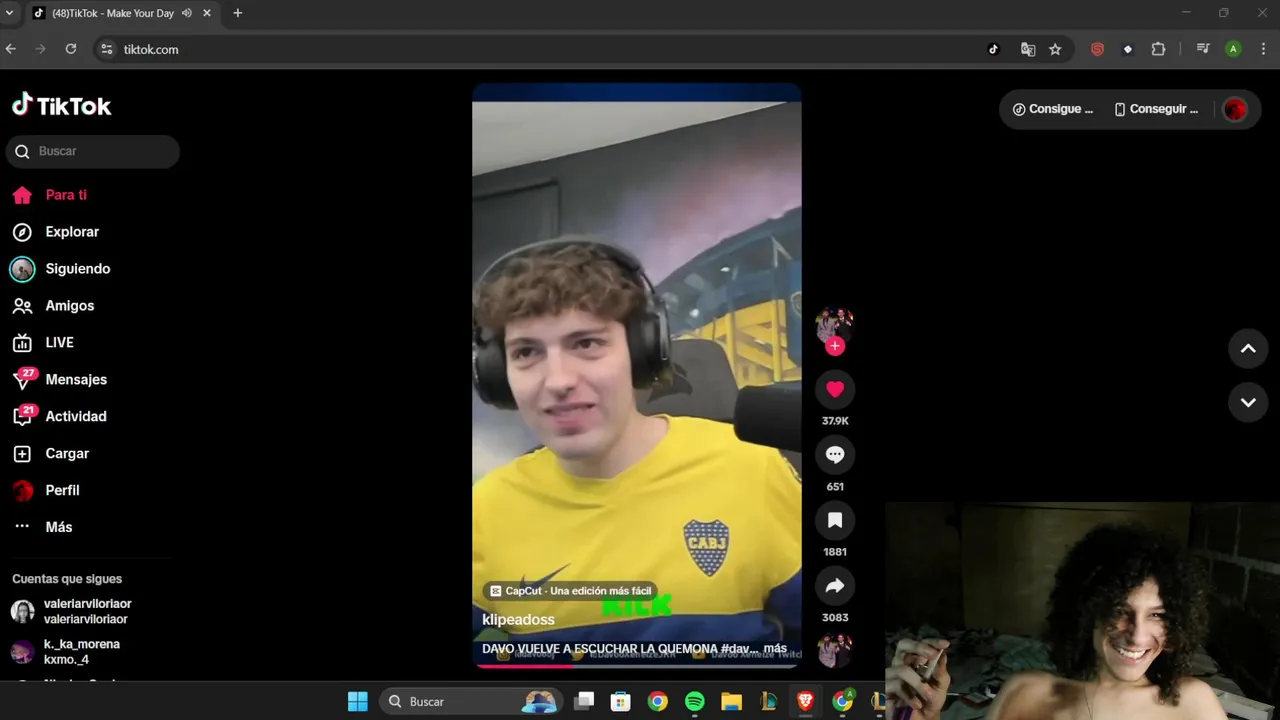Go back in browser history
Image resolution: width=1280 pixels, height=720 pixels.
[11, 49]
